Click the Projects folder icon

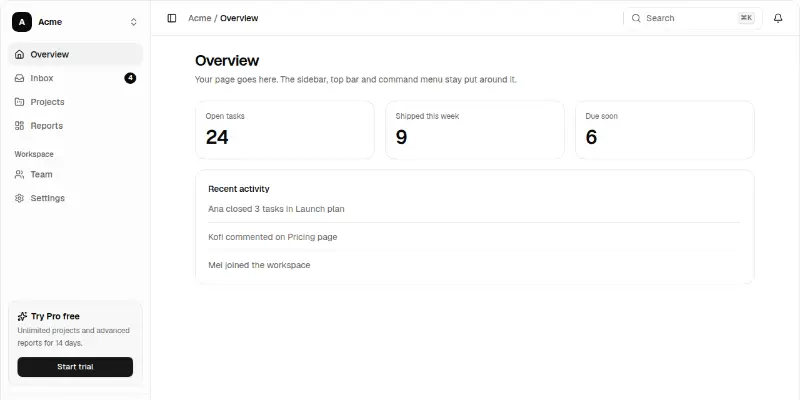[19, 102]
